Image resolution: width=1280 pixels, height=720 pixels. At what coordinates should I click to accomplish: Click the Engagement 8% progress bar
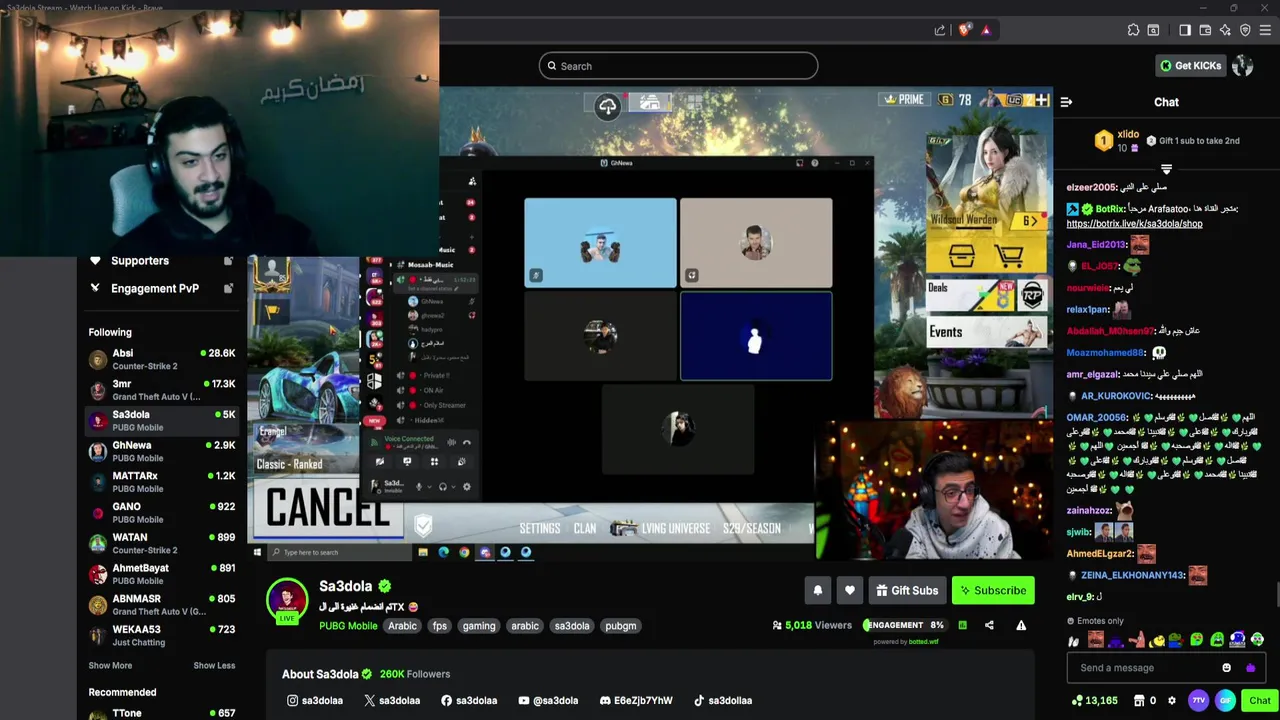[x=904, y=625]
